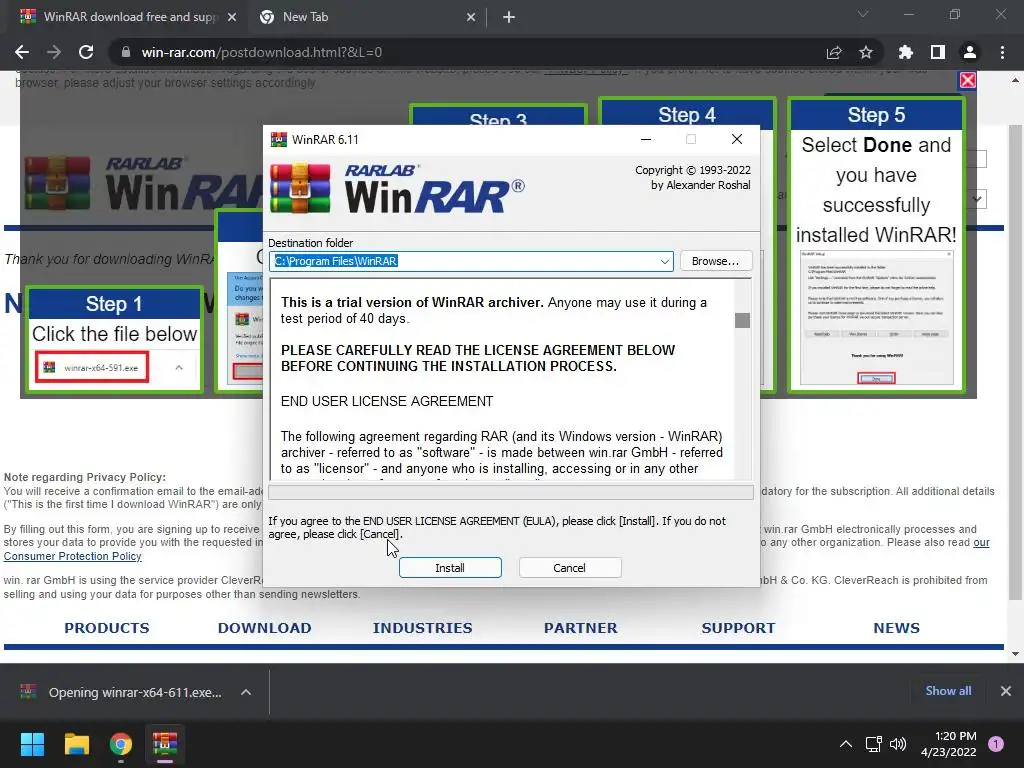
Task: Open the volume tray icon
Action: tap(899, 744)
